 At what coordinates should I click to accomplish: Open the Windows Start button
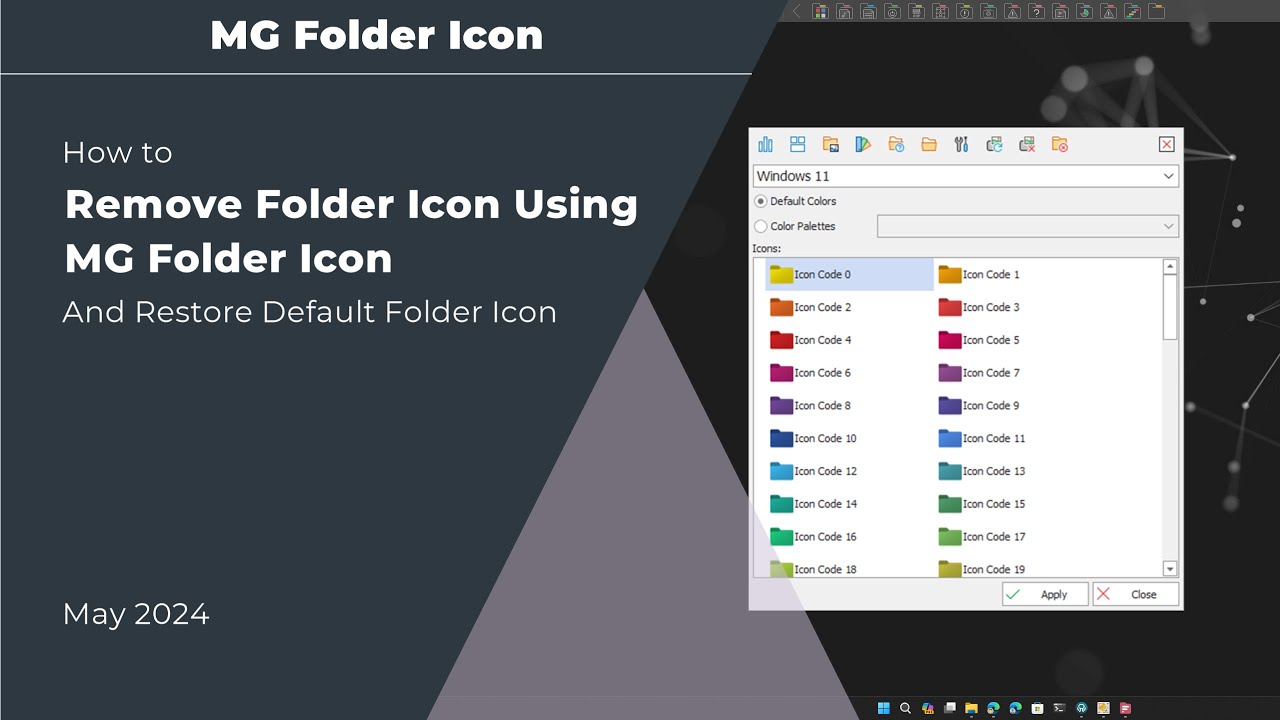click(x=884, y=708)
